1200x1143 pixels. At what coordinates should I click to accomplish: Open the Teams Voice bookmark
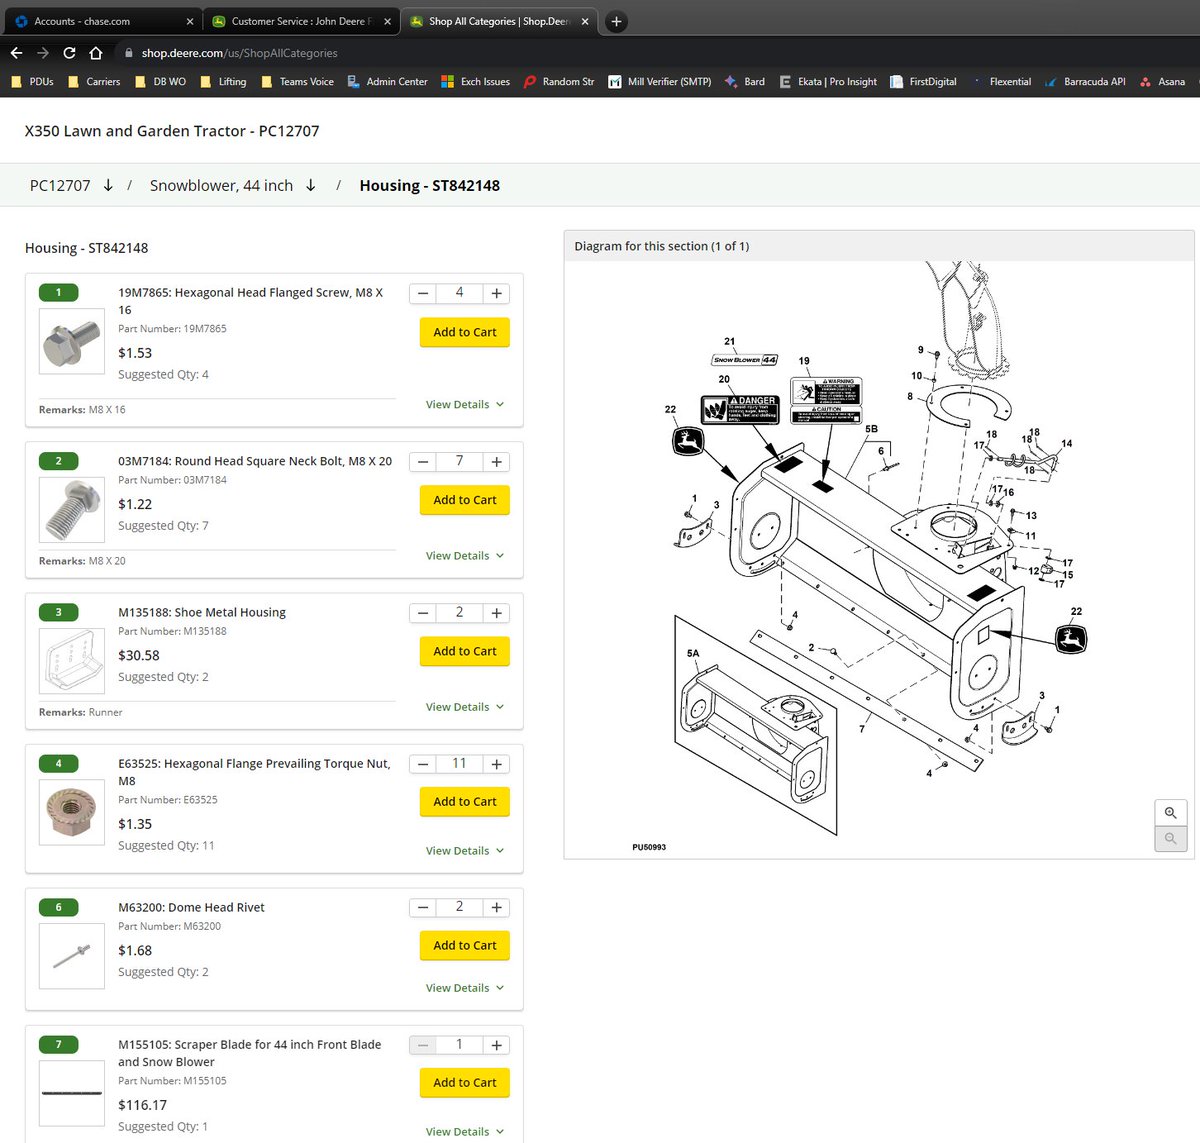click(x=297, y=82)
